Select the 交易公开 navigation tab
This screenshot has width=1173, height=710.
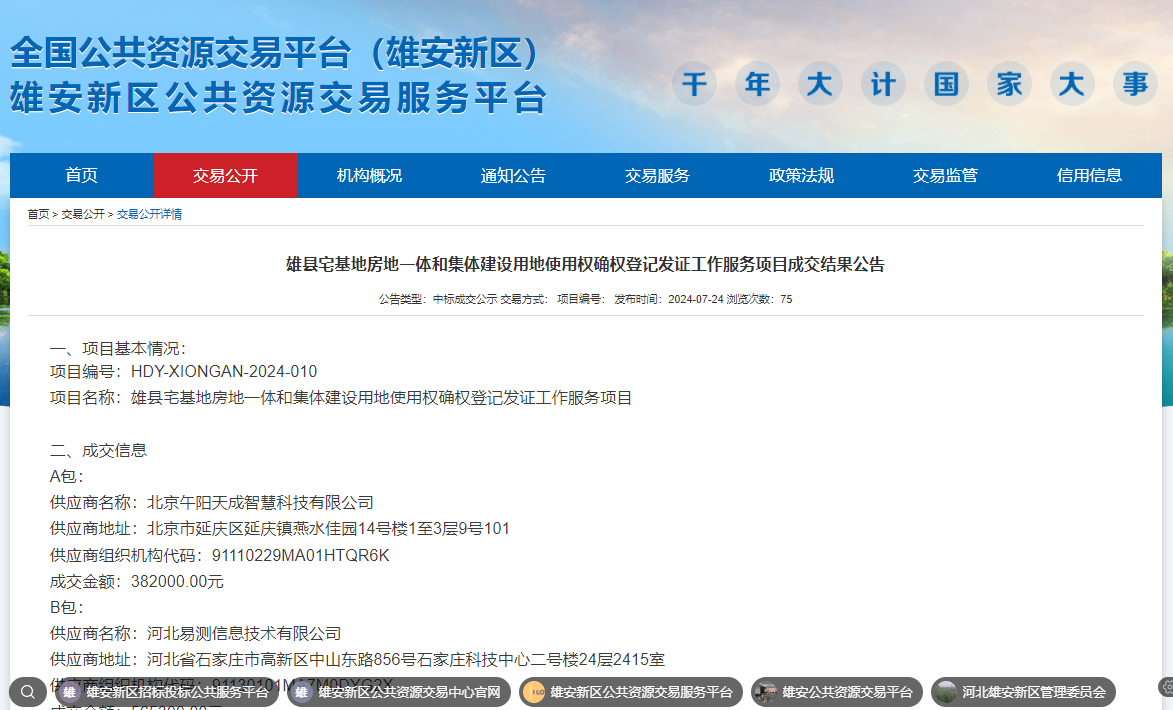[x=225, y=175]
